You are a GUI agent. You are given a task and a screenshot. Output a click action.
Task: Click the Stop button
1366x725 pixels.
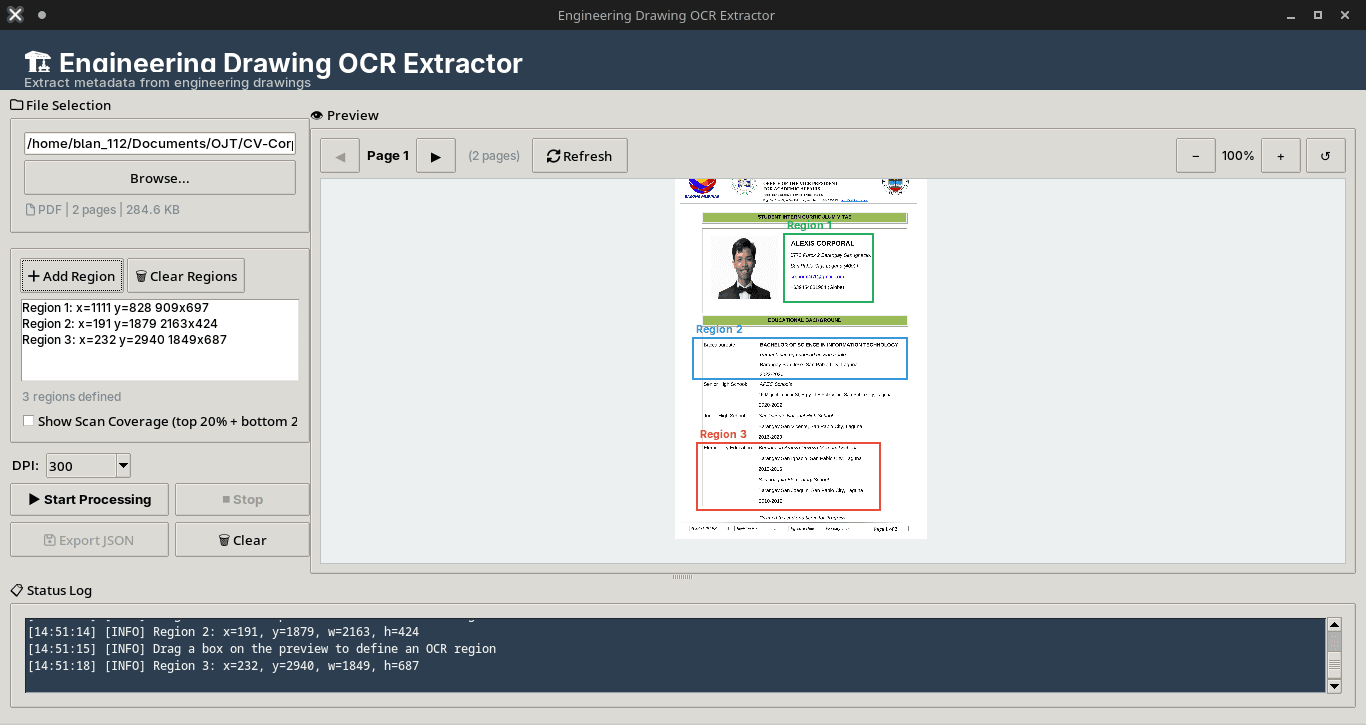click(x=242, y=499)
